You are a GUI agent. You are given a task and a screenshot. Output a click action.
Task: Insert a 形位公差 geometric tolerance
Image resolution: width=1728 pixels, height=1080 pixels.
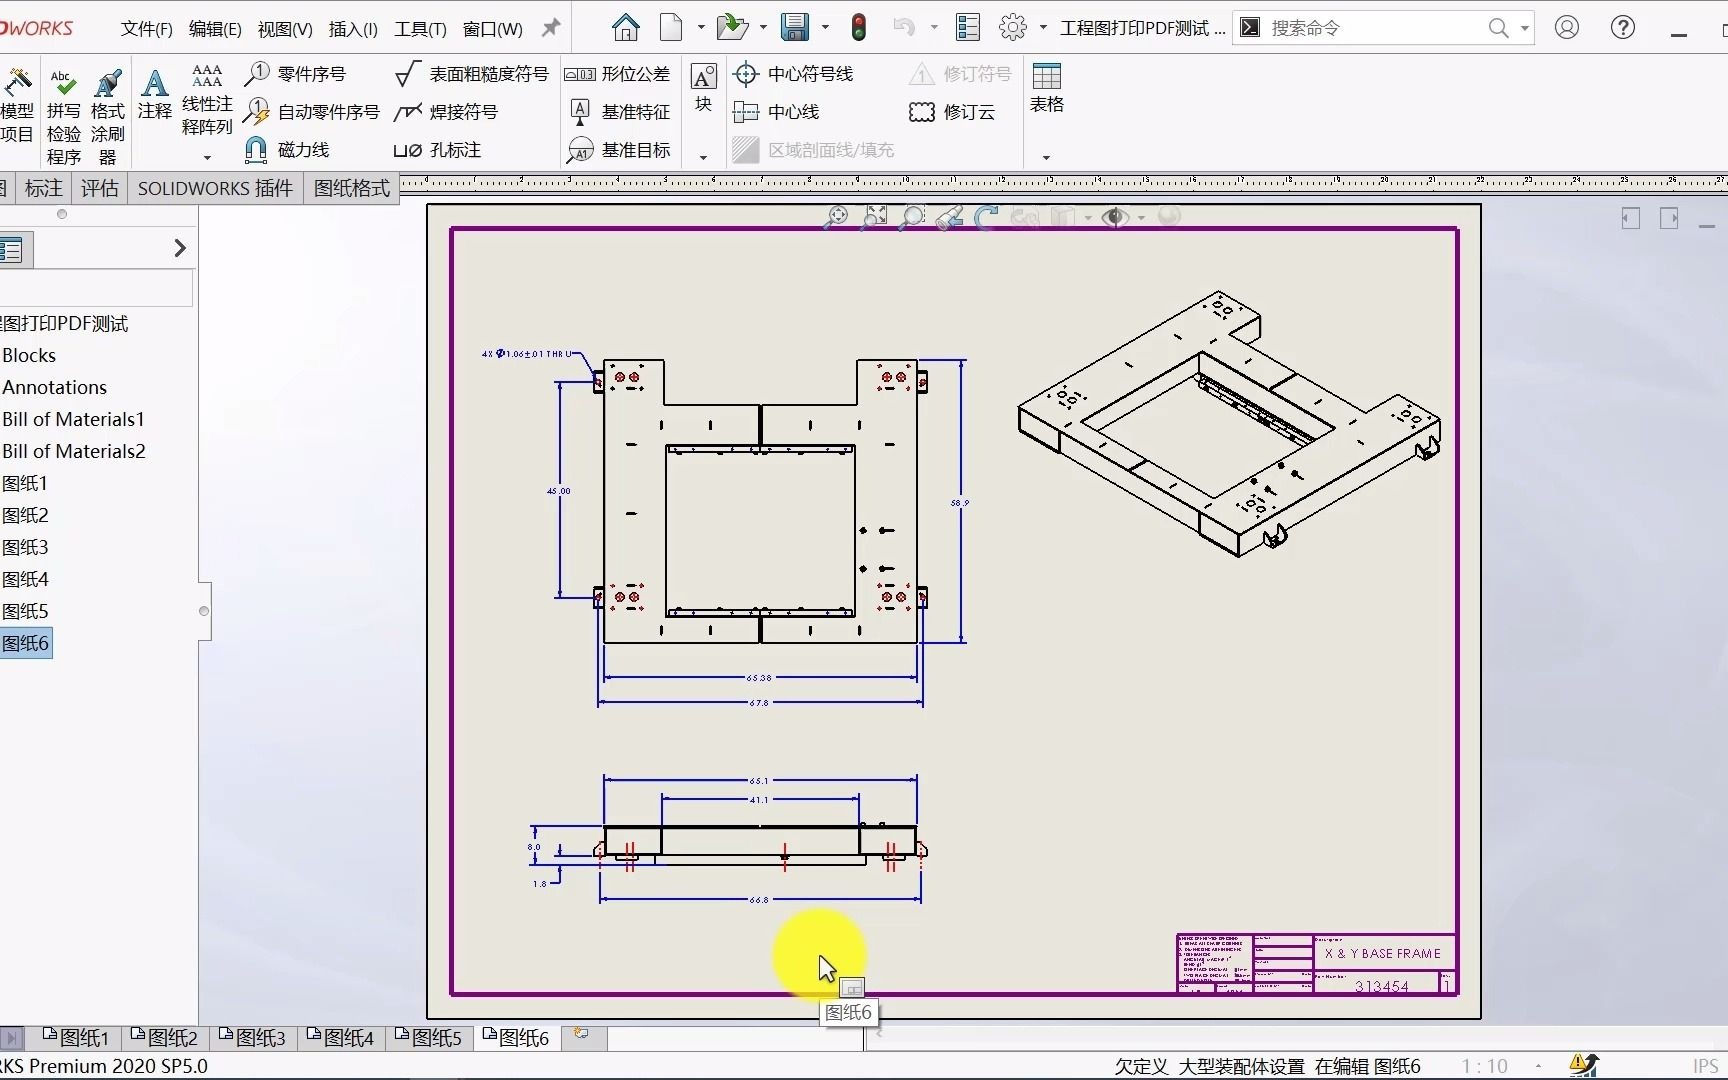618,73
